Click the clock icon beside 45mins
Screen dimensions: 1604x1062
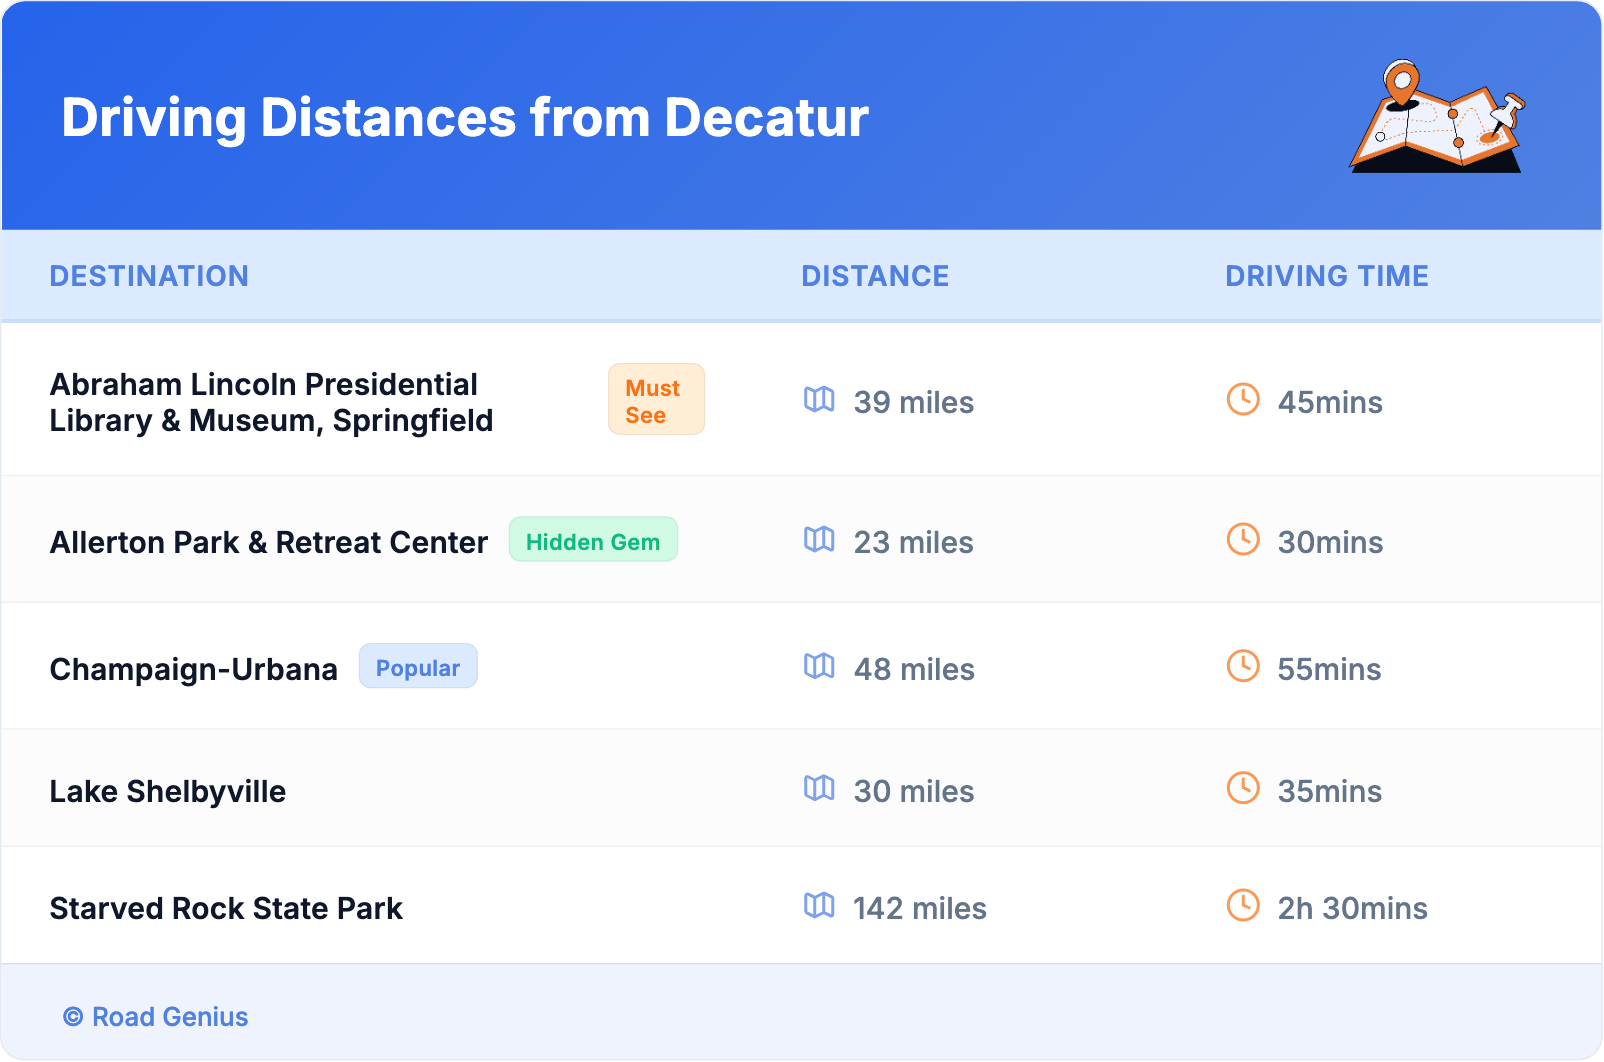(x=1243, y=400)
